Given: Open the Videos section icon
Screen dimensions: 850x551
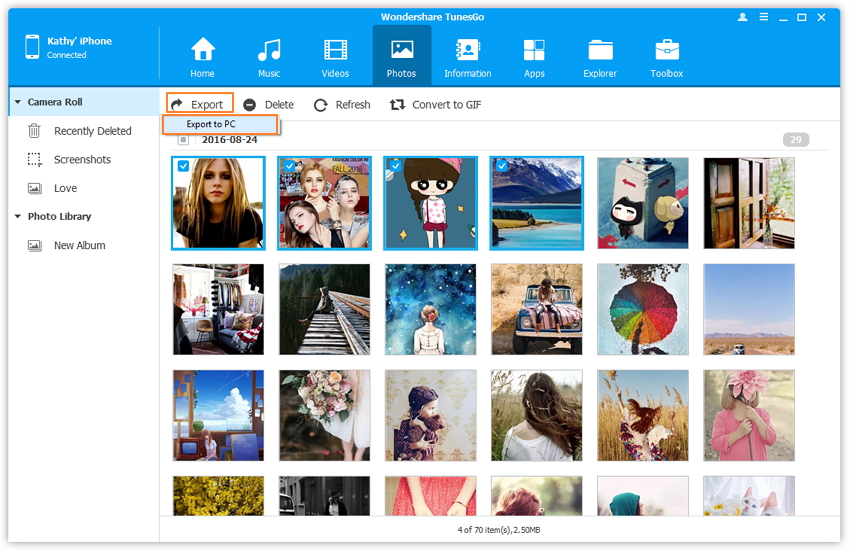Looking at the screenshot, I should [335, 50].
